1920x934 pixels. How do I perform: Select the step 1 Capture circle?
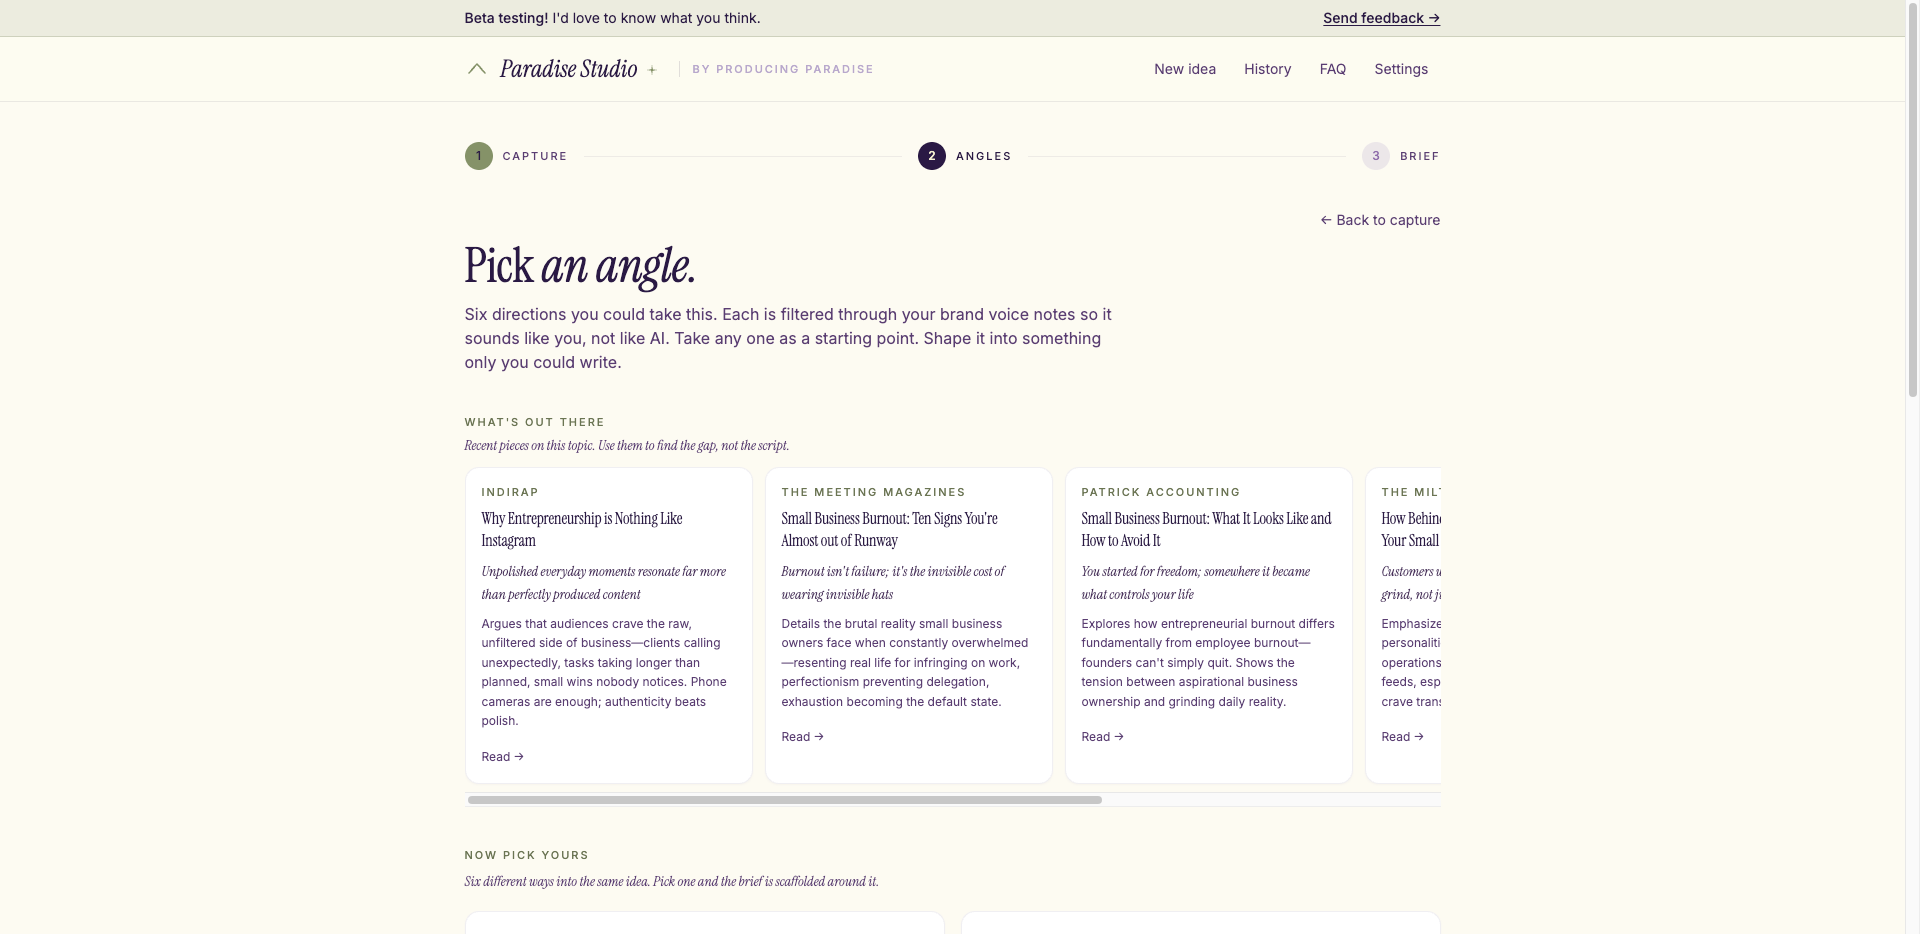[x=479, y=156]
